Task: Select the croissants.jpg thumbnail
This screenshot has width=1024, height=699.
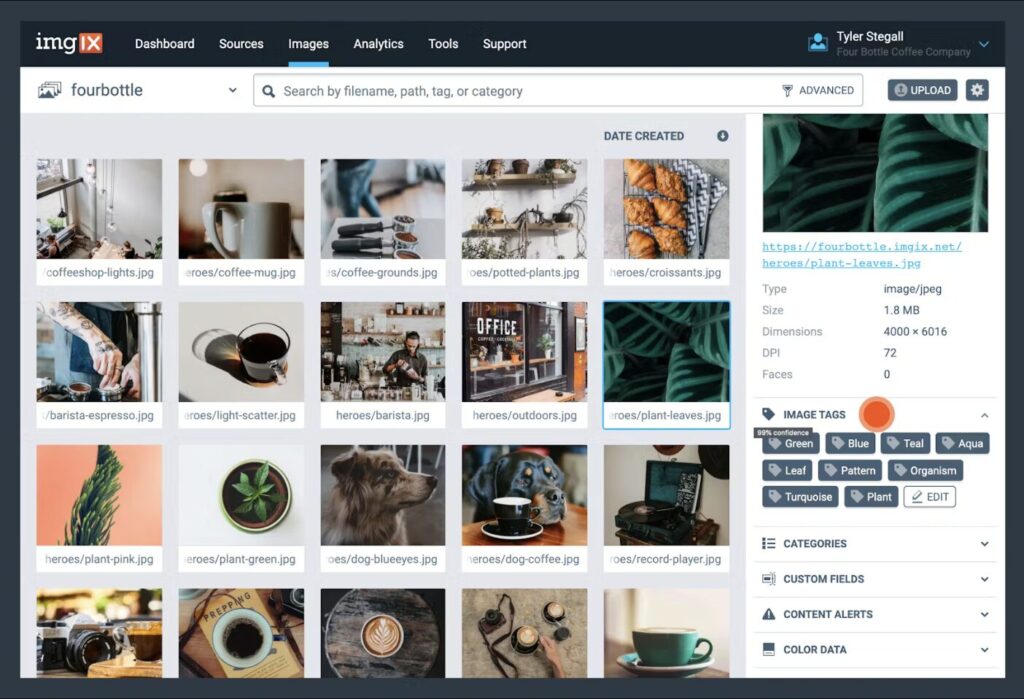Action: (x=666, y=210)
